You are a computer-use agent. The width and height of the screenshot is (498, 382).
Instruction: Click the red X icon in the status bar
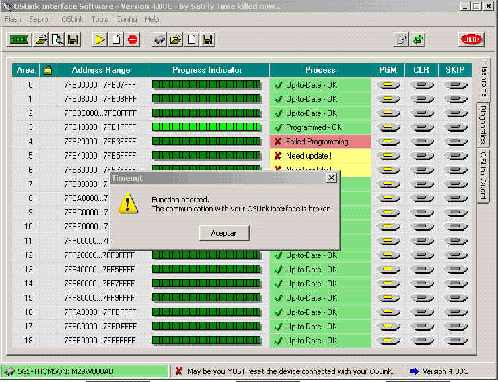tap(179, 371)
